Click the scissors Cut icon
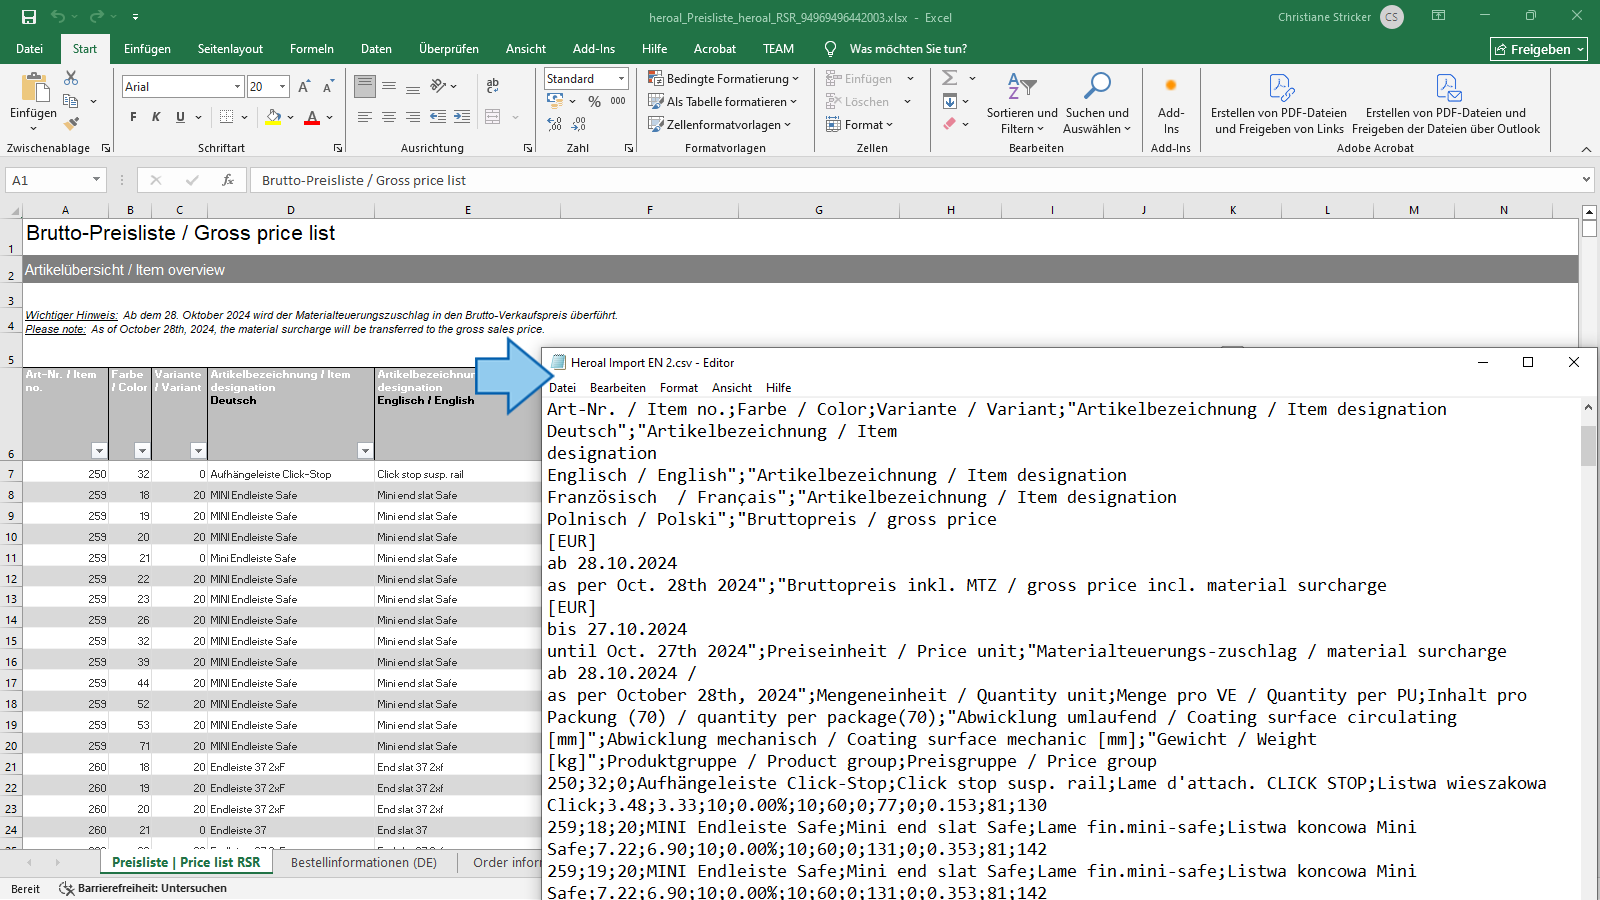The width and height of the screenshot is (1600, 900). [x=71, y=78]
